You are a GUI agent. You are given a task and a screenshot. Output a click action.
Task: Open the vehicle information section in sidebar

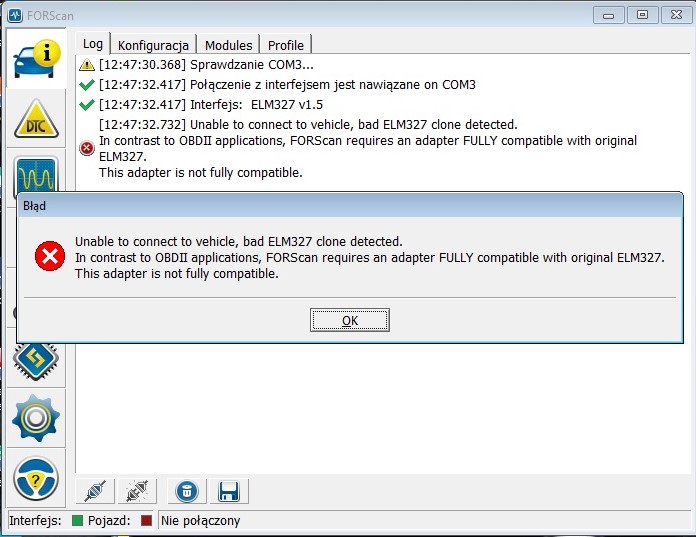coord(37,60)
